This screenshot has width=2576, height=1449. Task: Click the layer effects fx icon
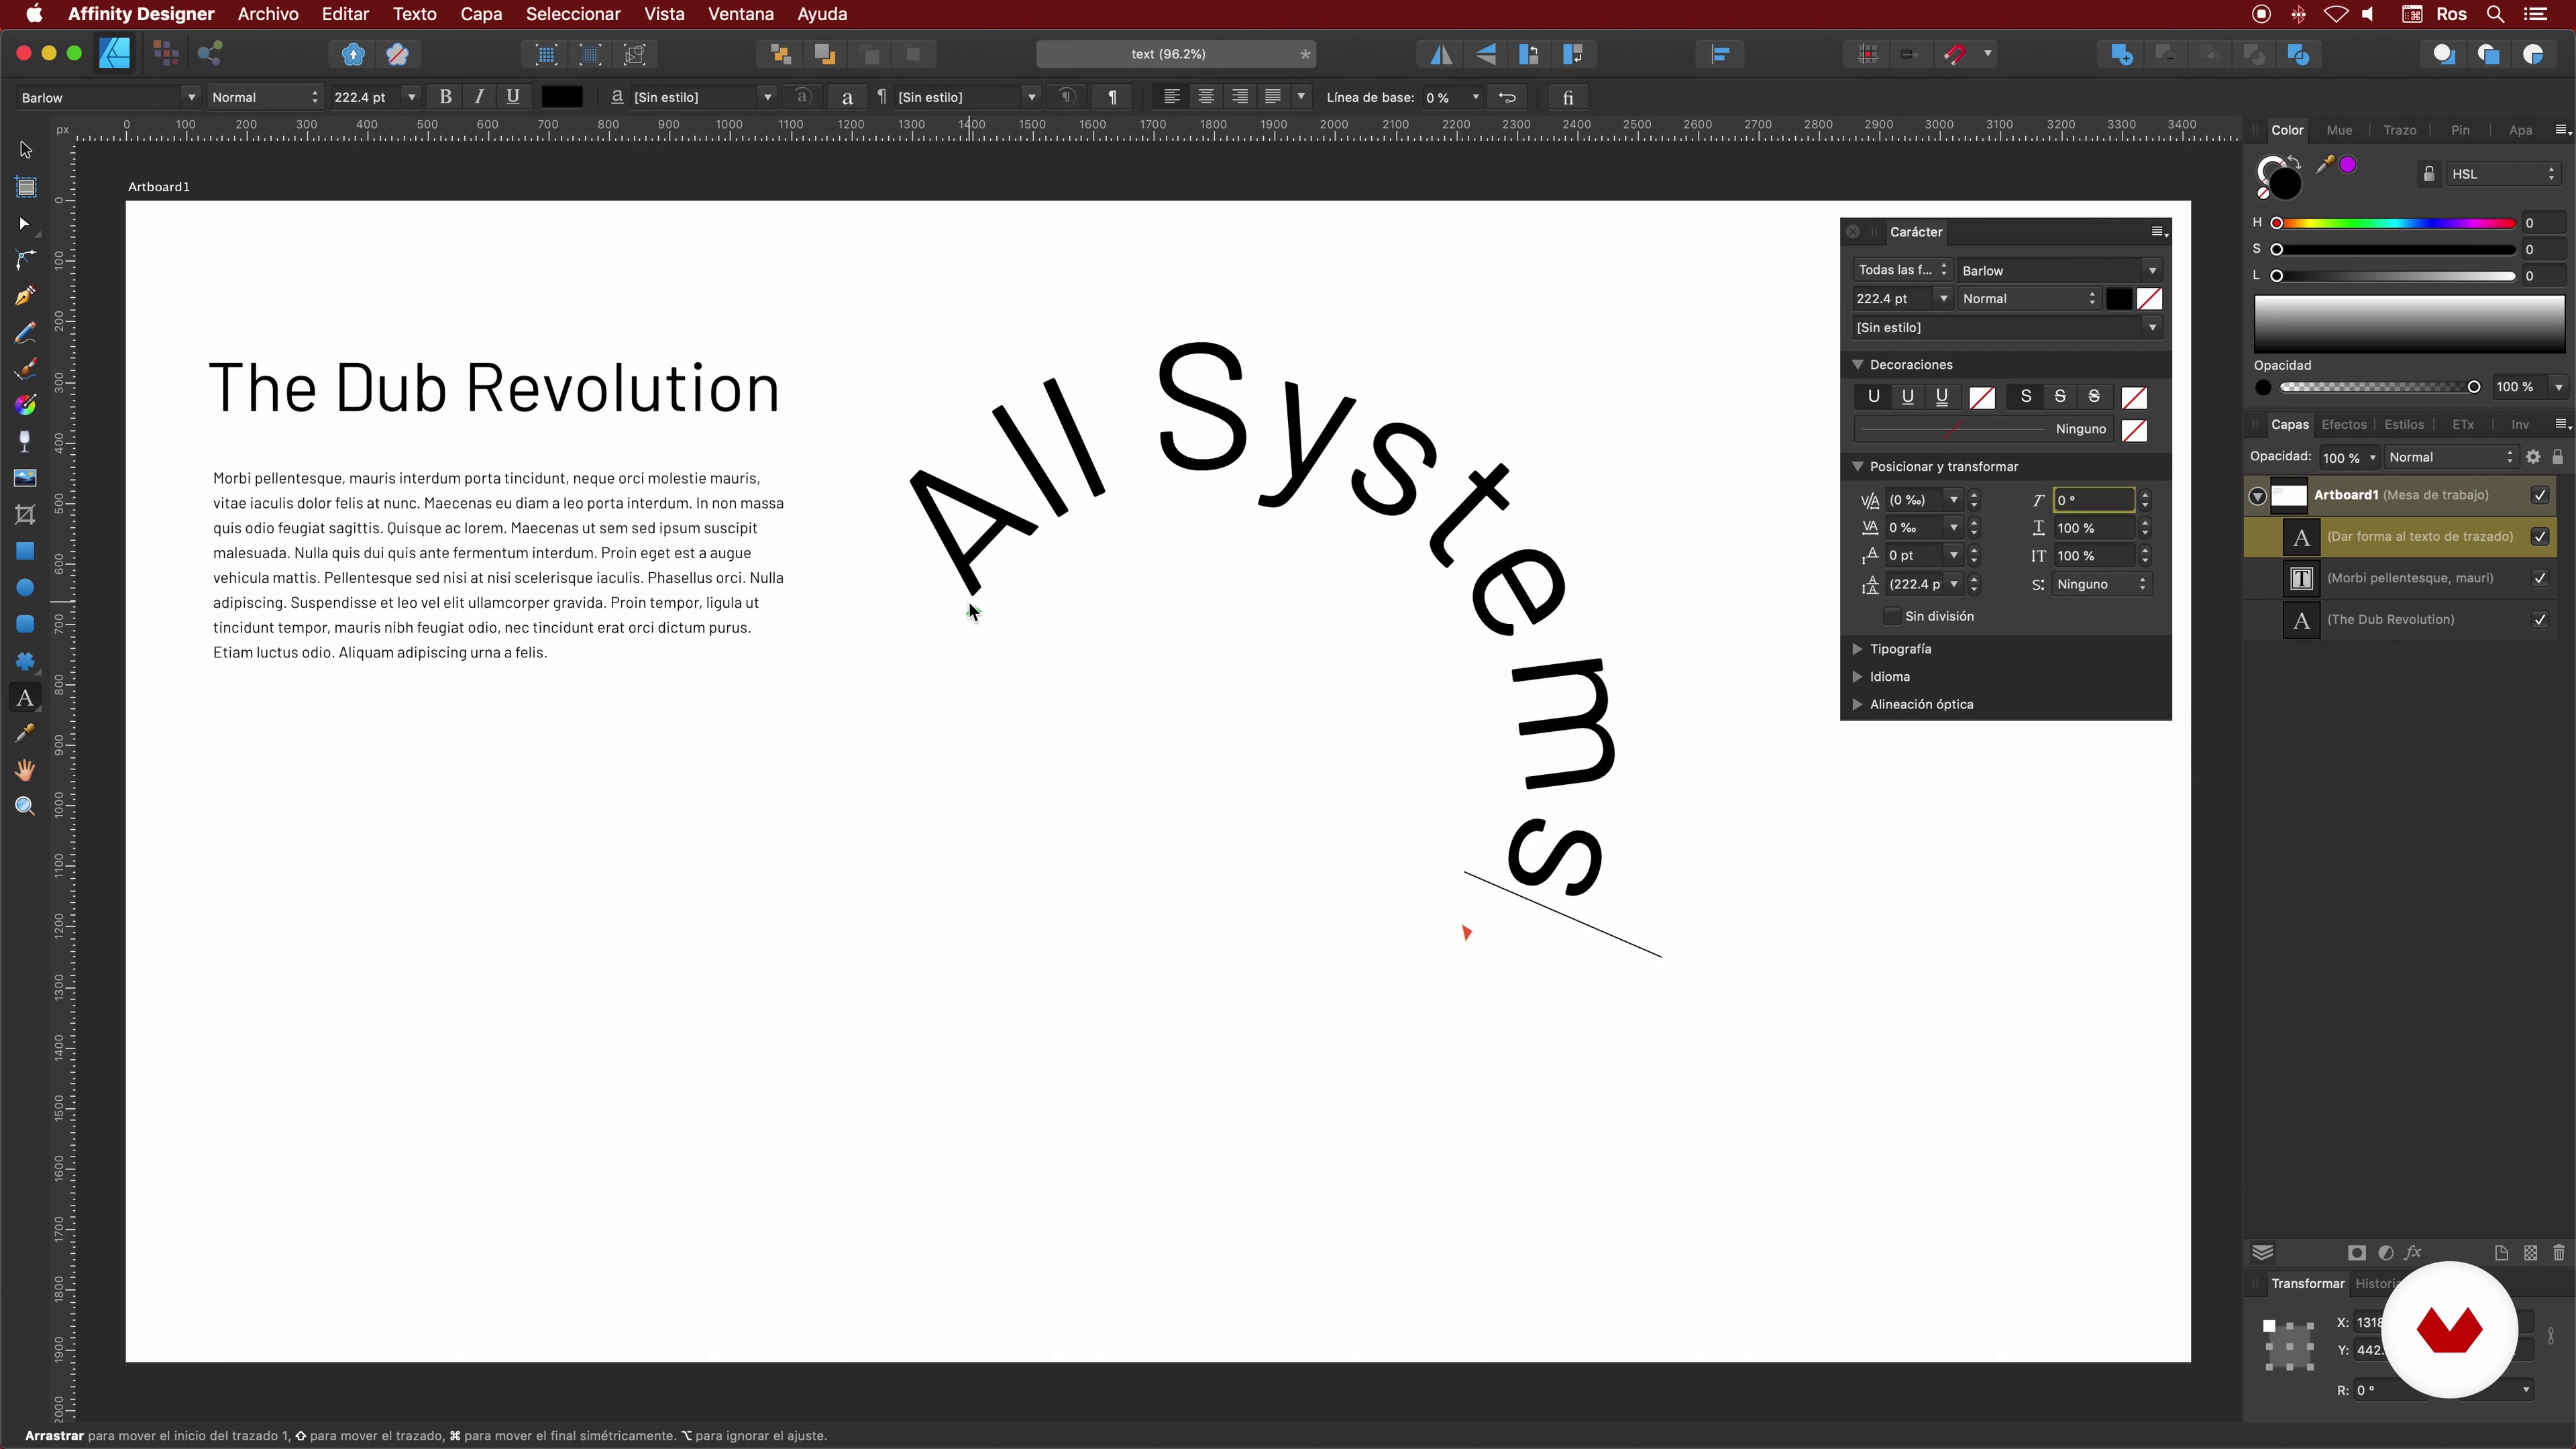point(2413,1253)
